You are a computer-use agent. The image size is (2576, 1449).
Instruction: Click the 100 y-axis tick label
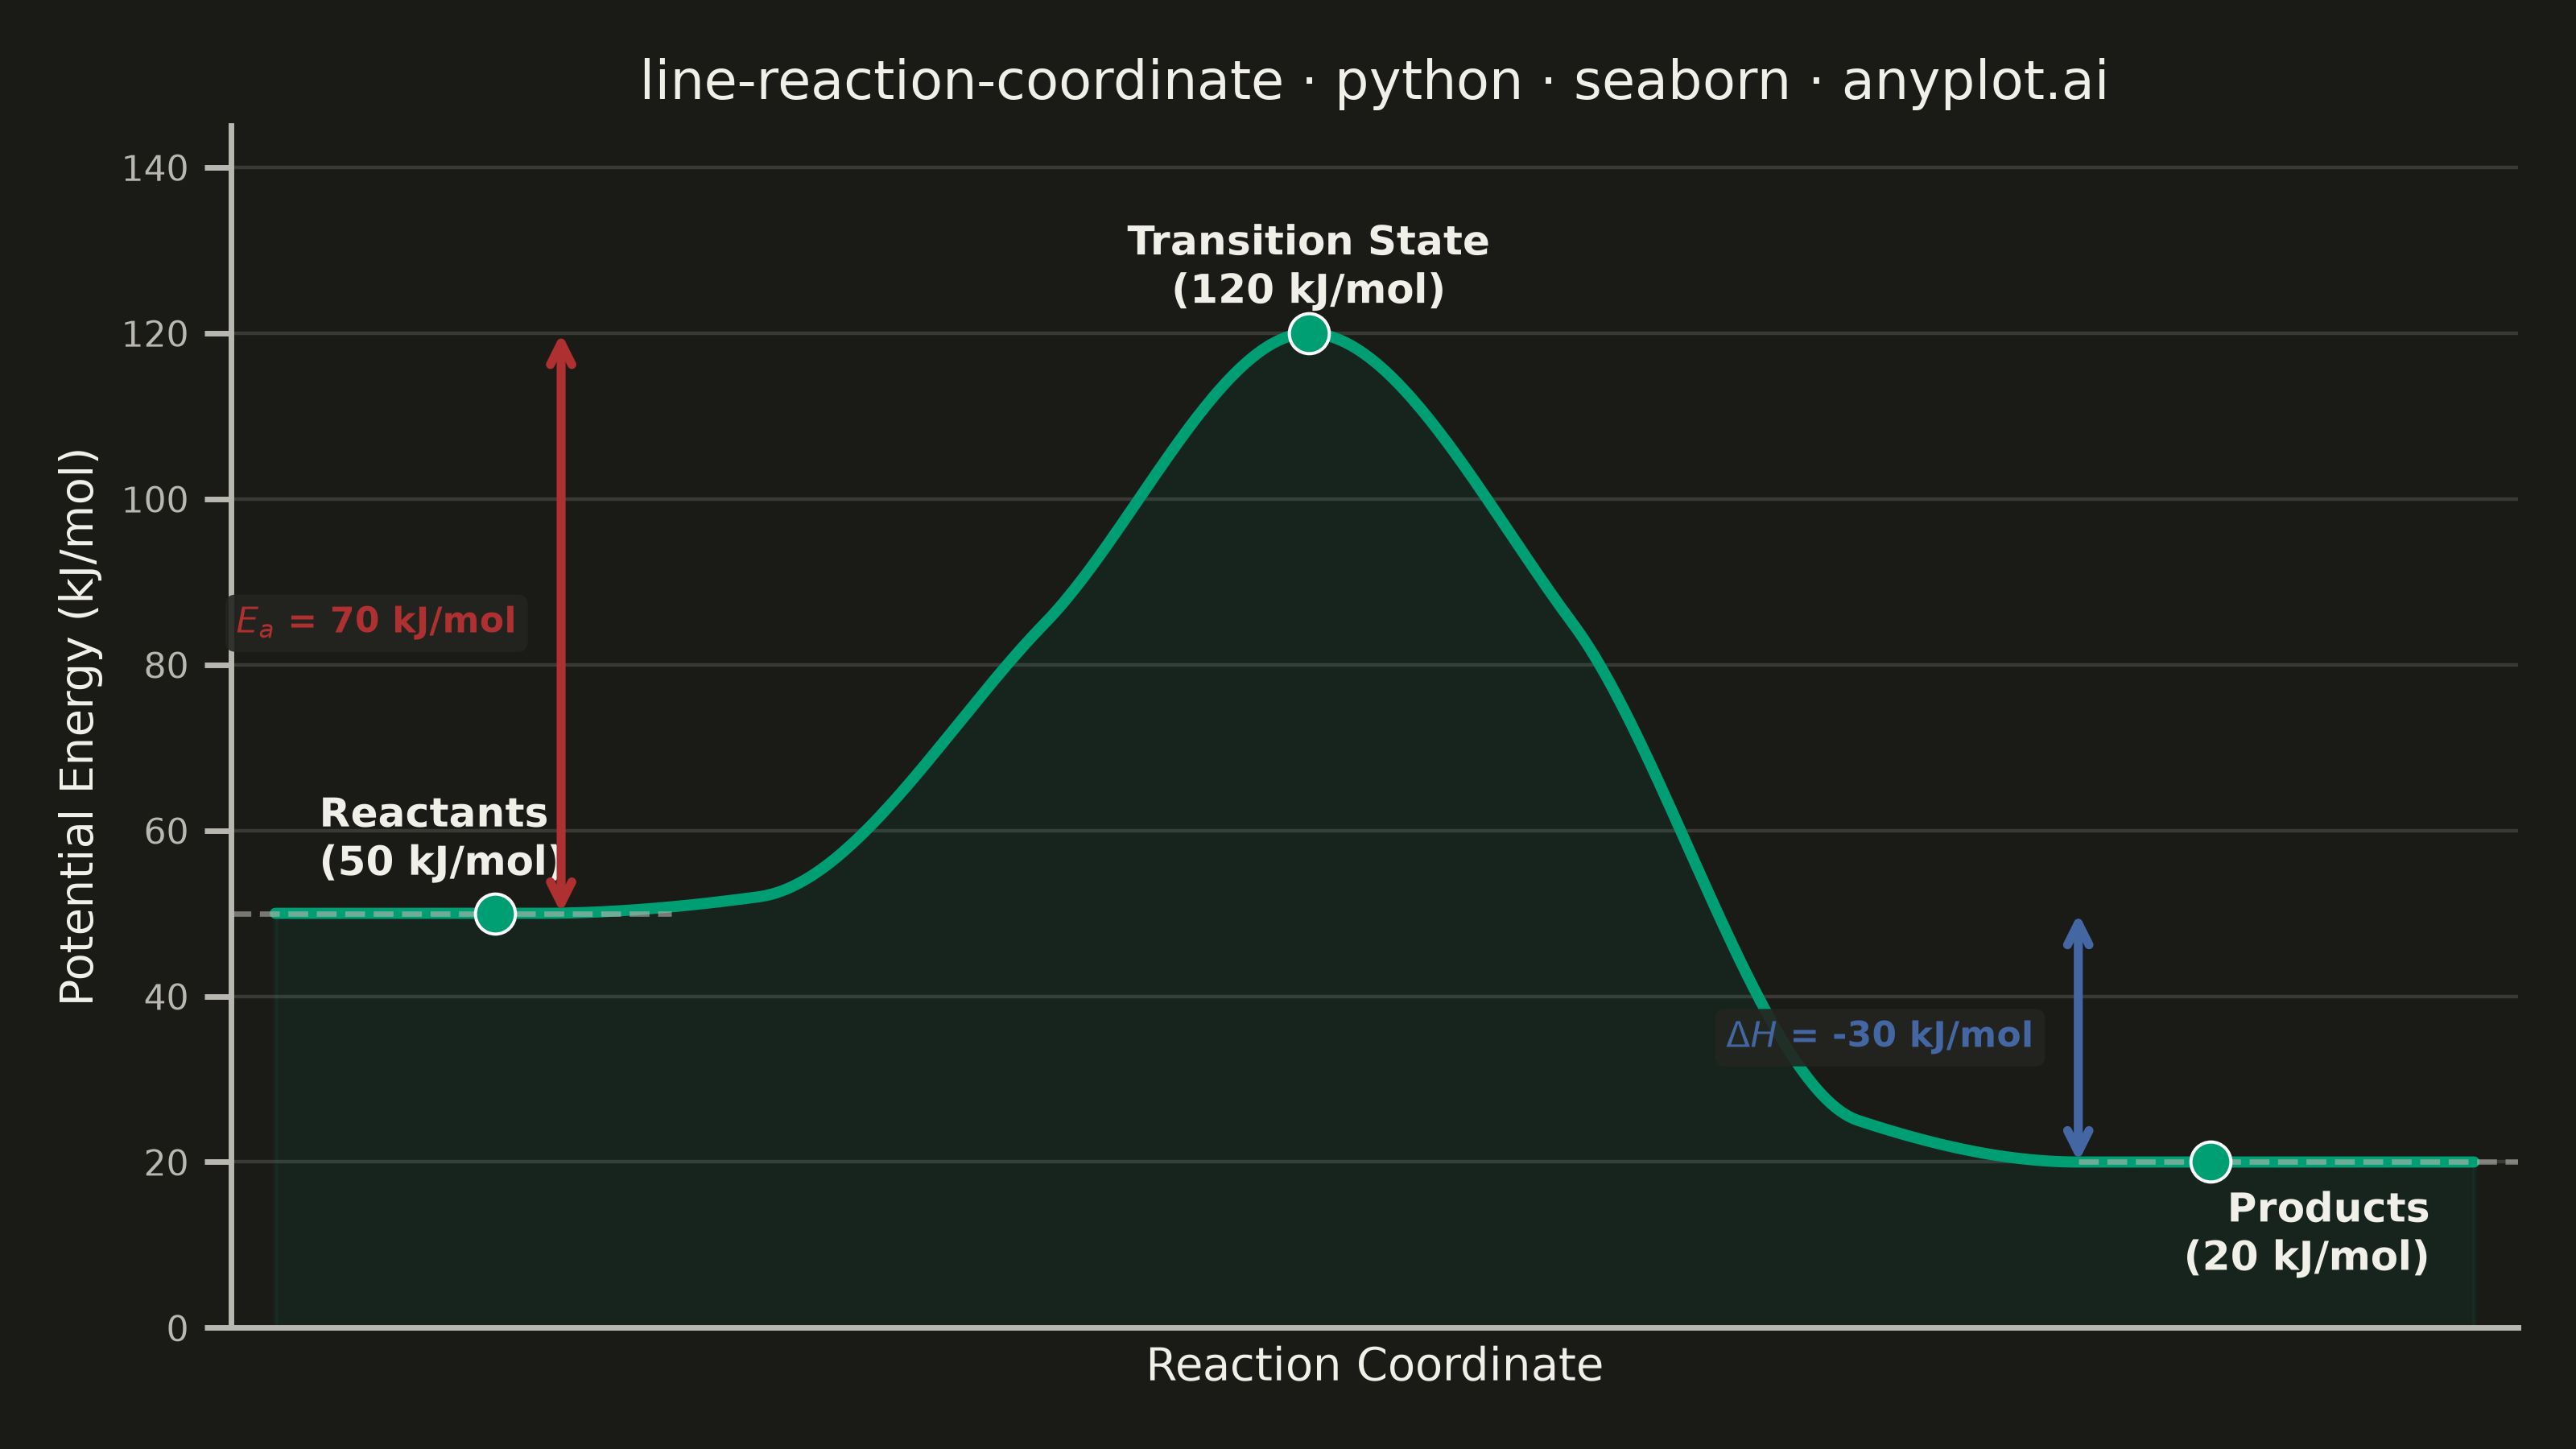[155, 501]
